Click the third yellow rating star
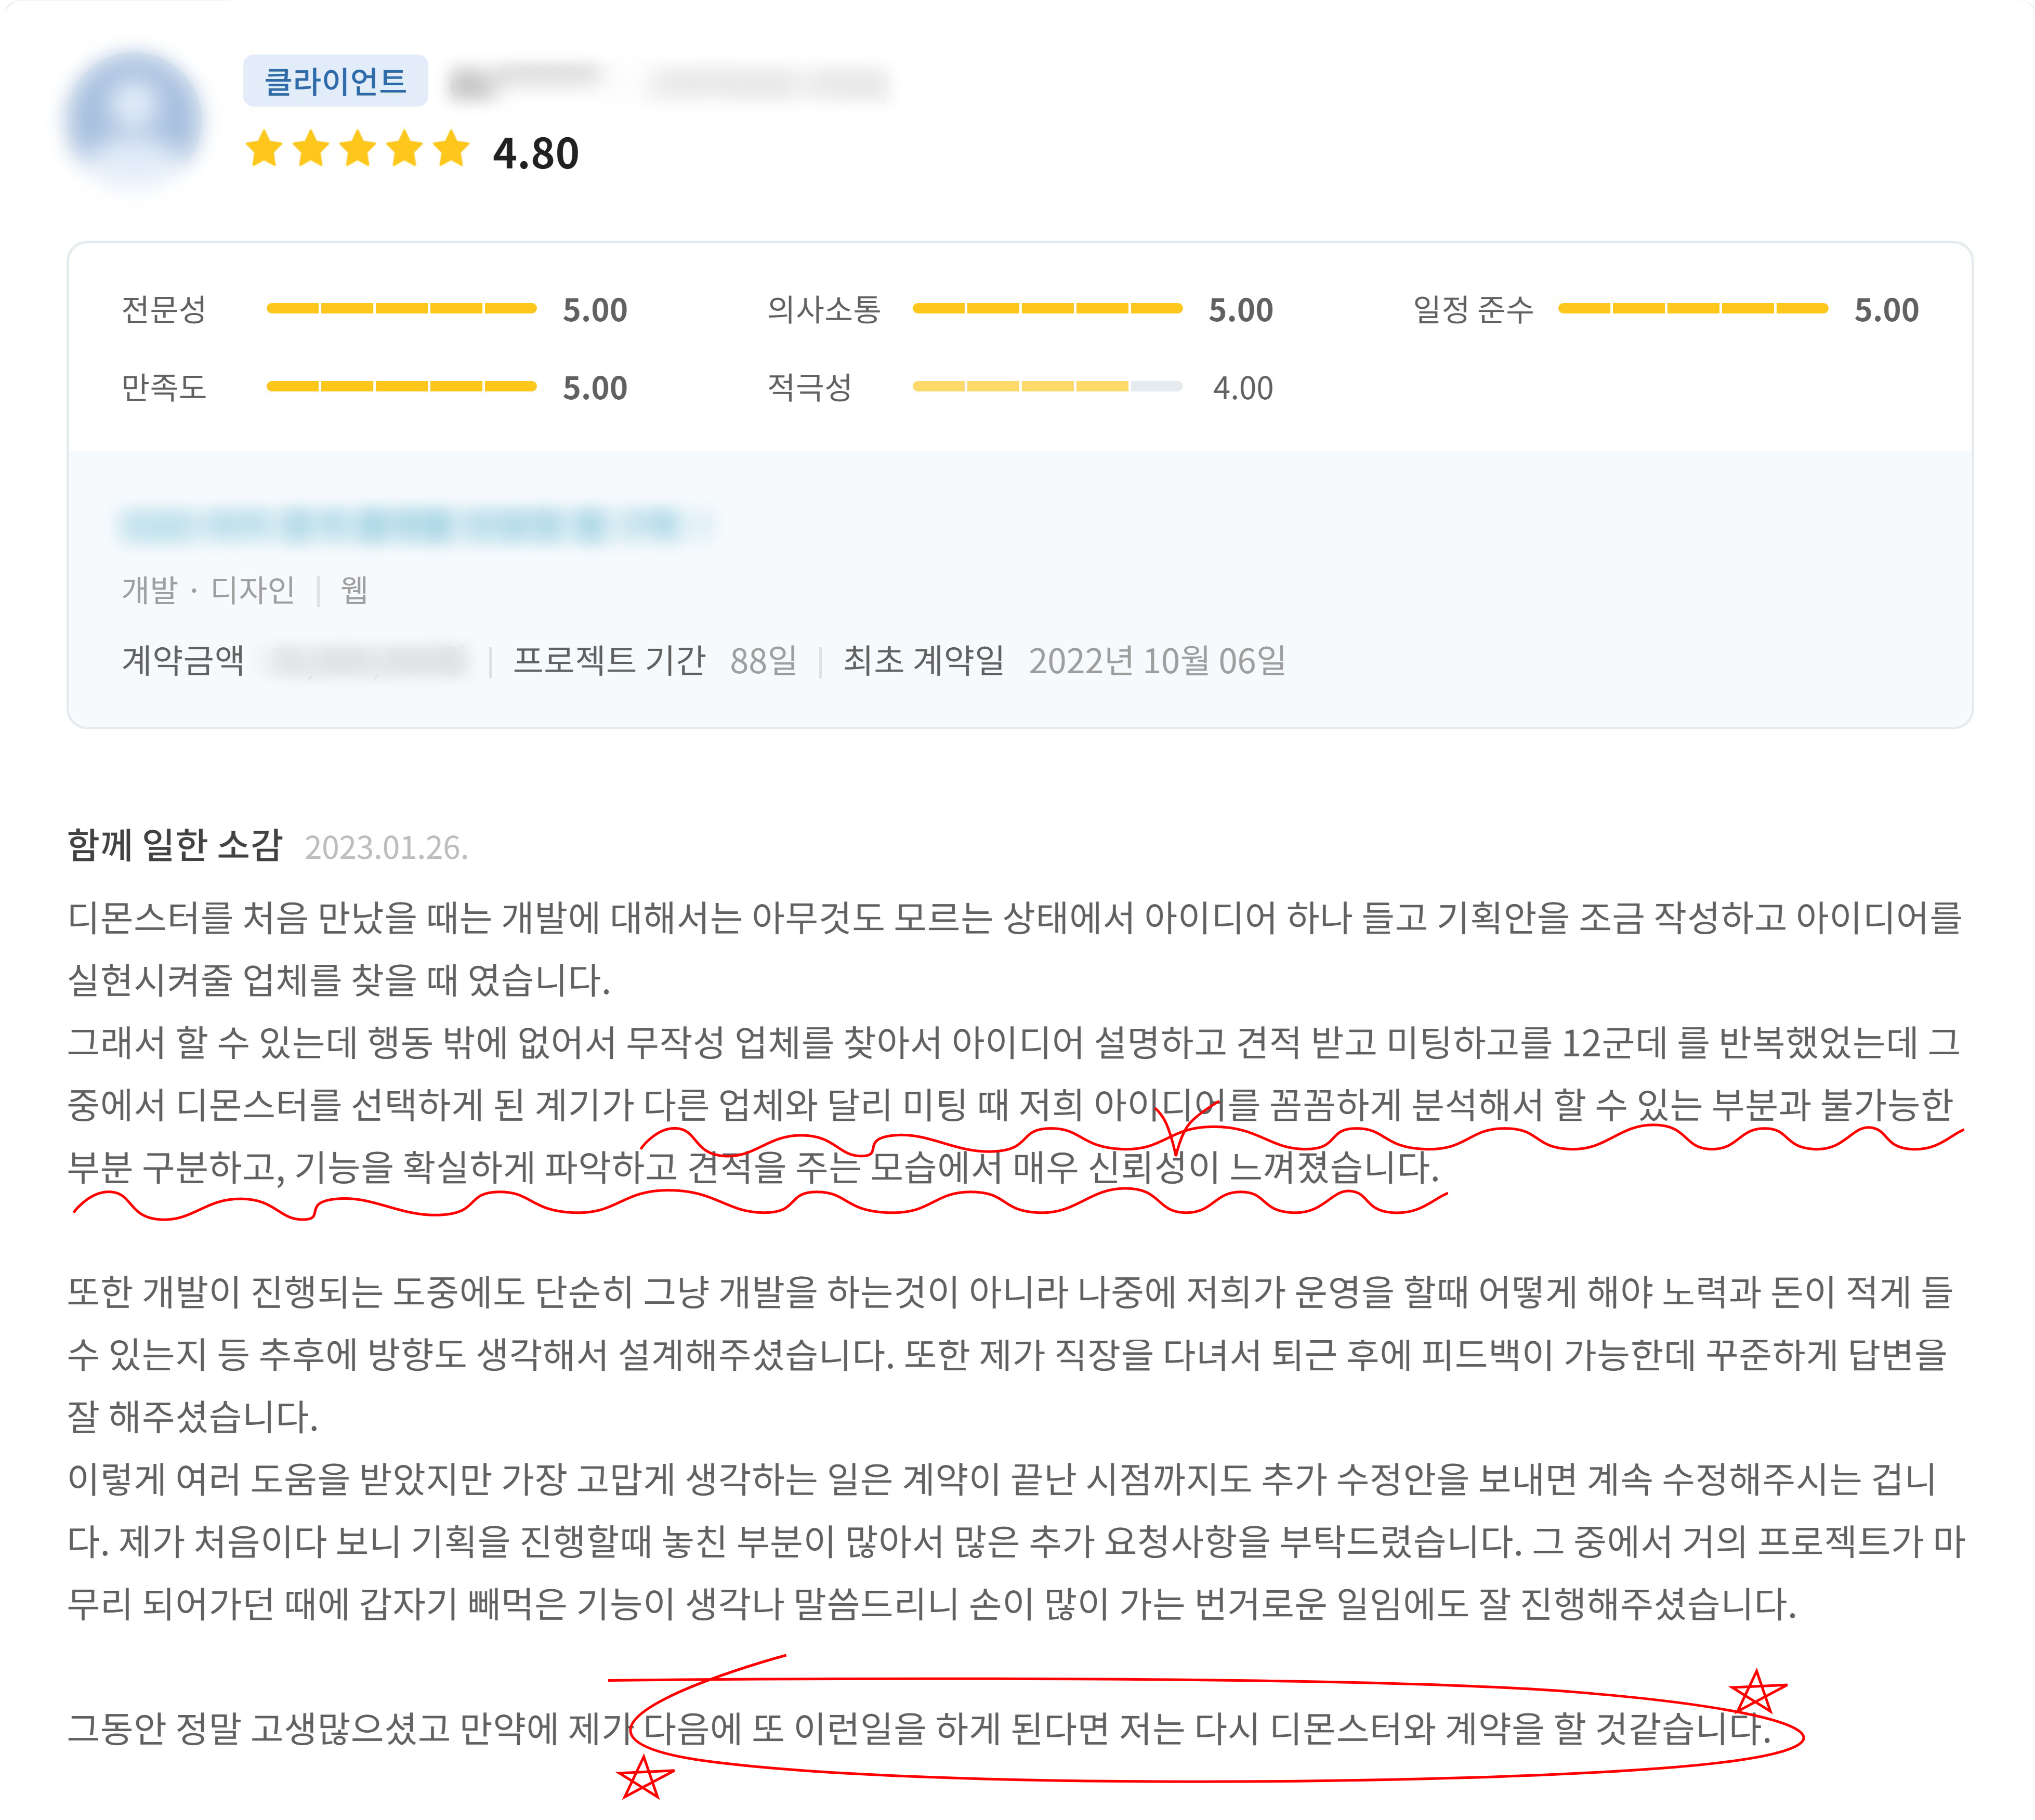 click(x=357, y=149)
